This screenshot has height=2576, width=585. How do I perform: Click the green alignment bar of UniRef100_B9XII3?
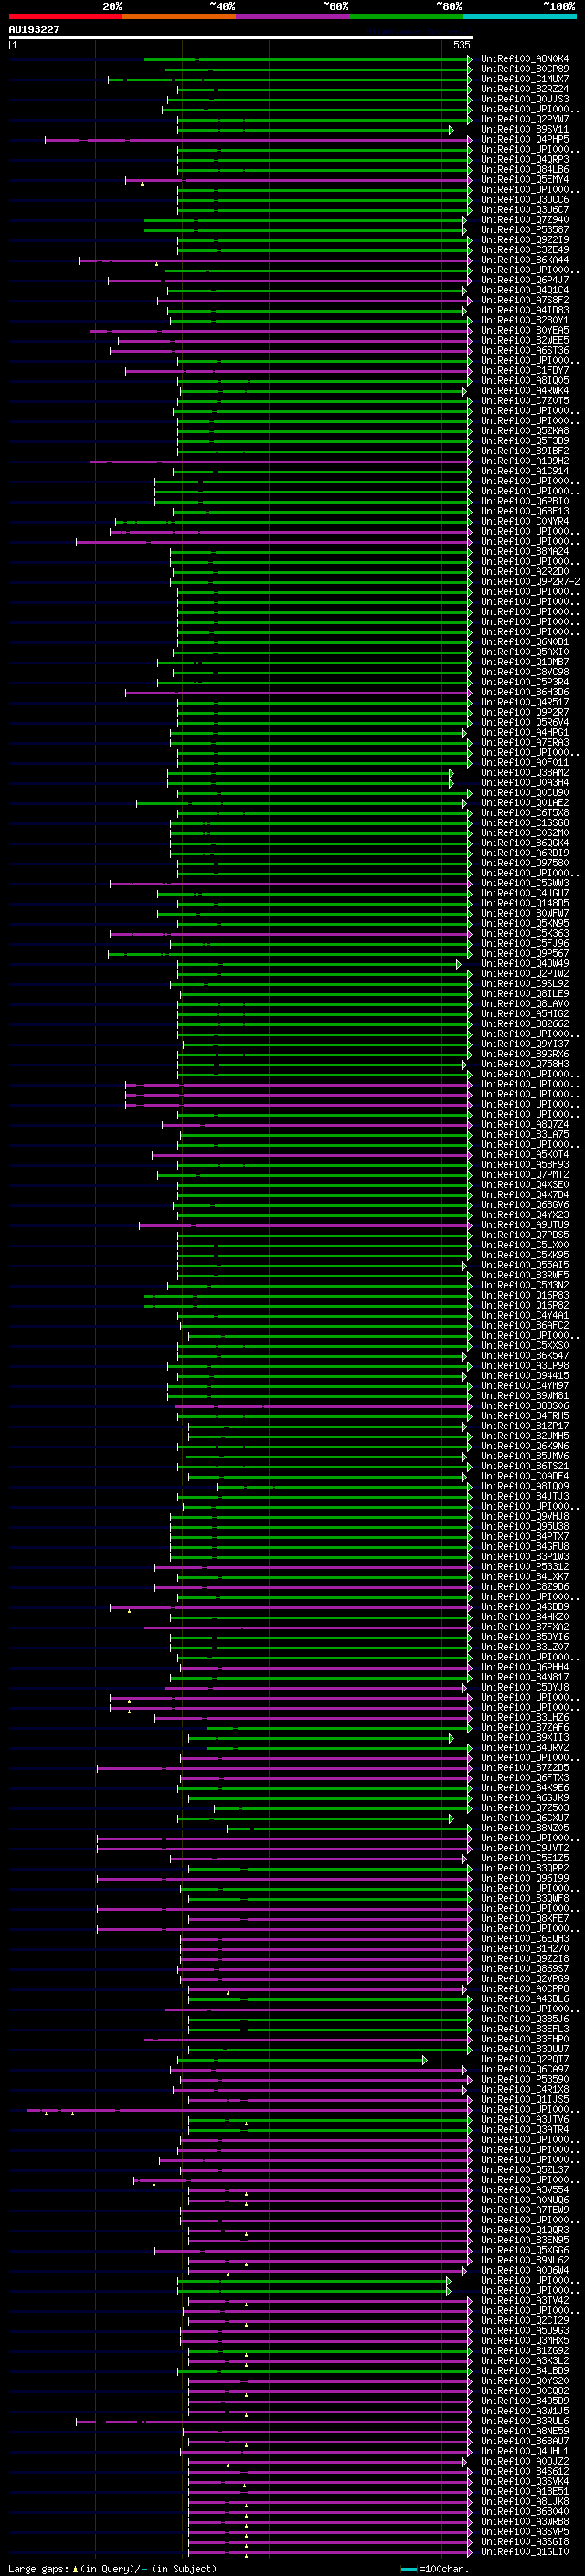tap(320, 1738)
